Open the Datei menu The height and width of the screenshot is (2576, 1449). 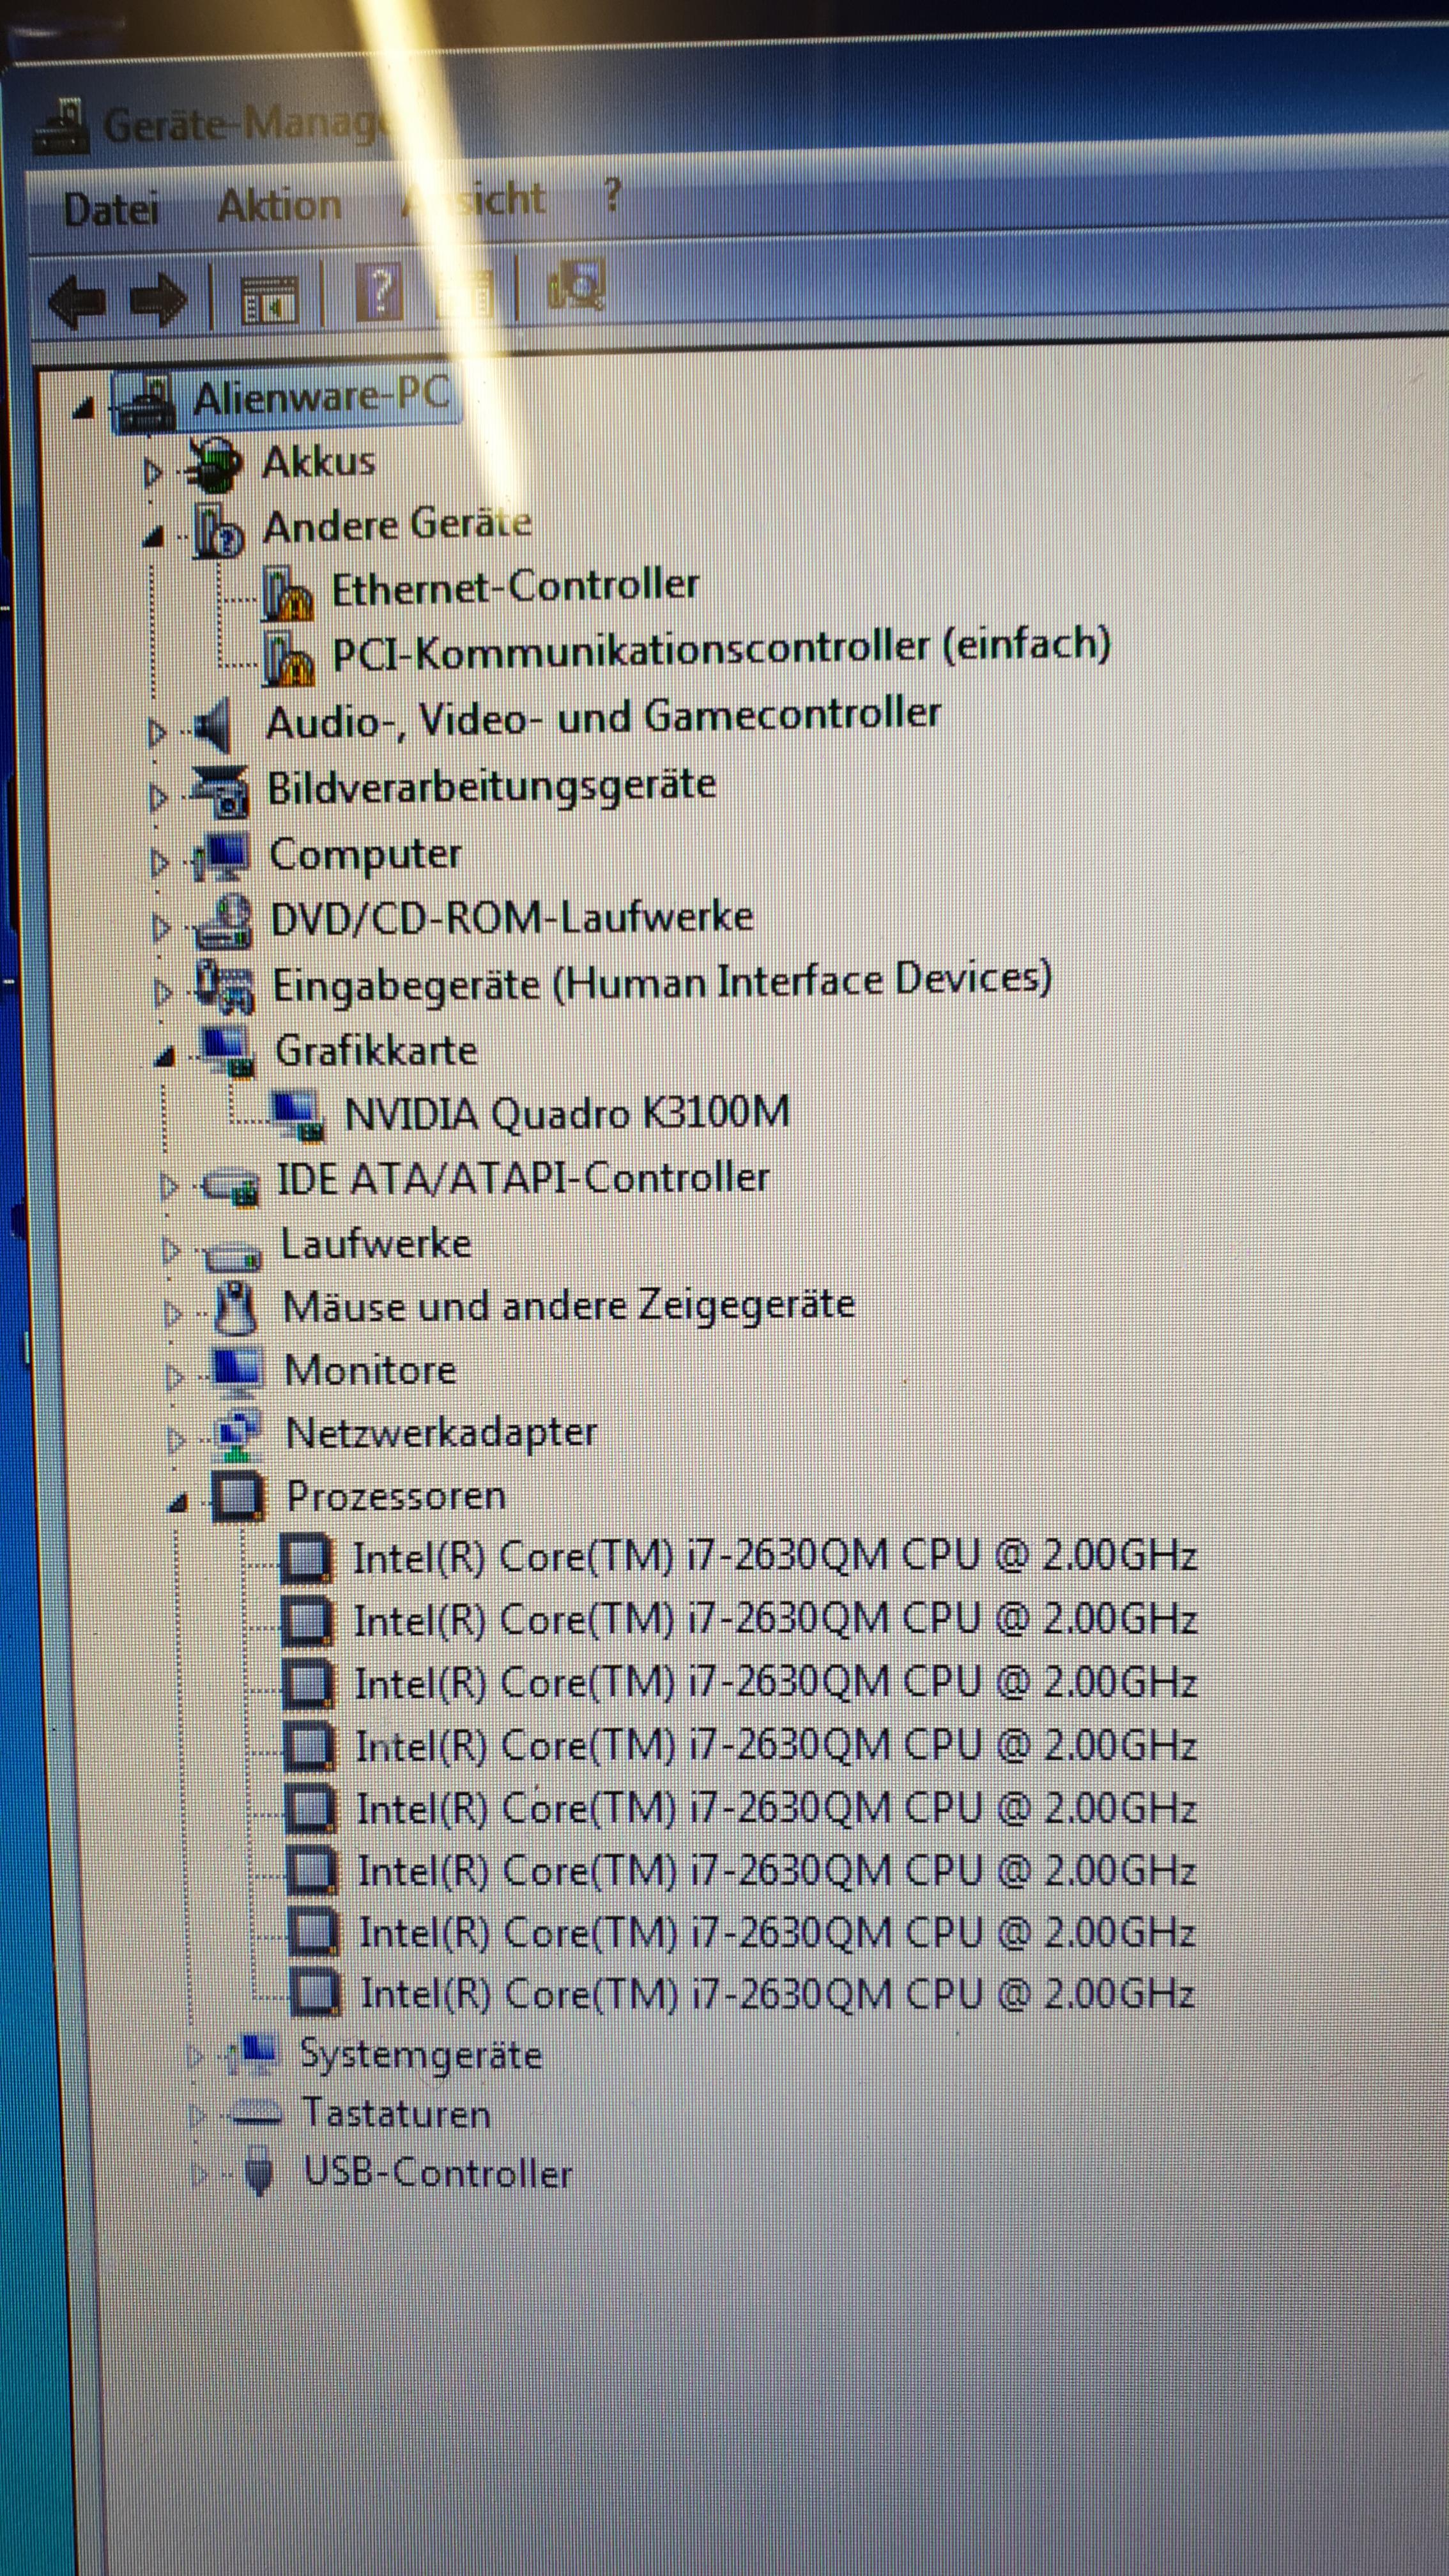click(111, 210)
